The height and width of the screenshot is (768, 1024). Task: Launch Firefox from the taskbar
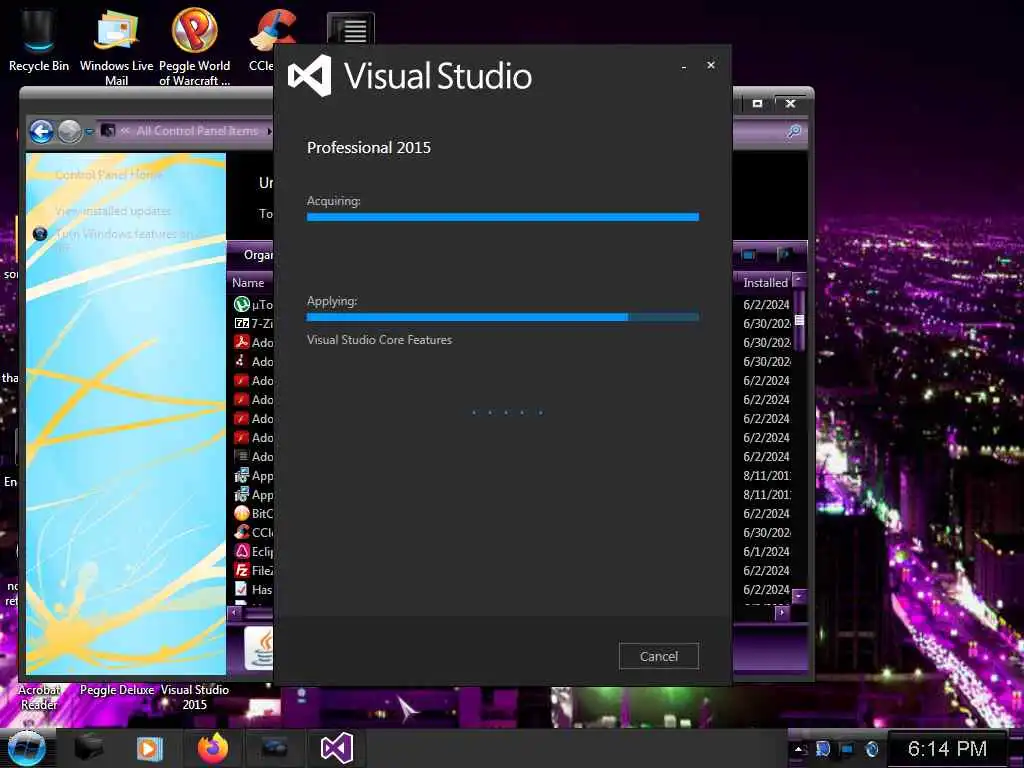[213, 748]
